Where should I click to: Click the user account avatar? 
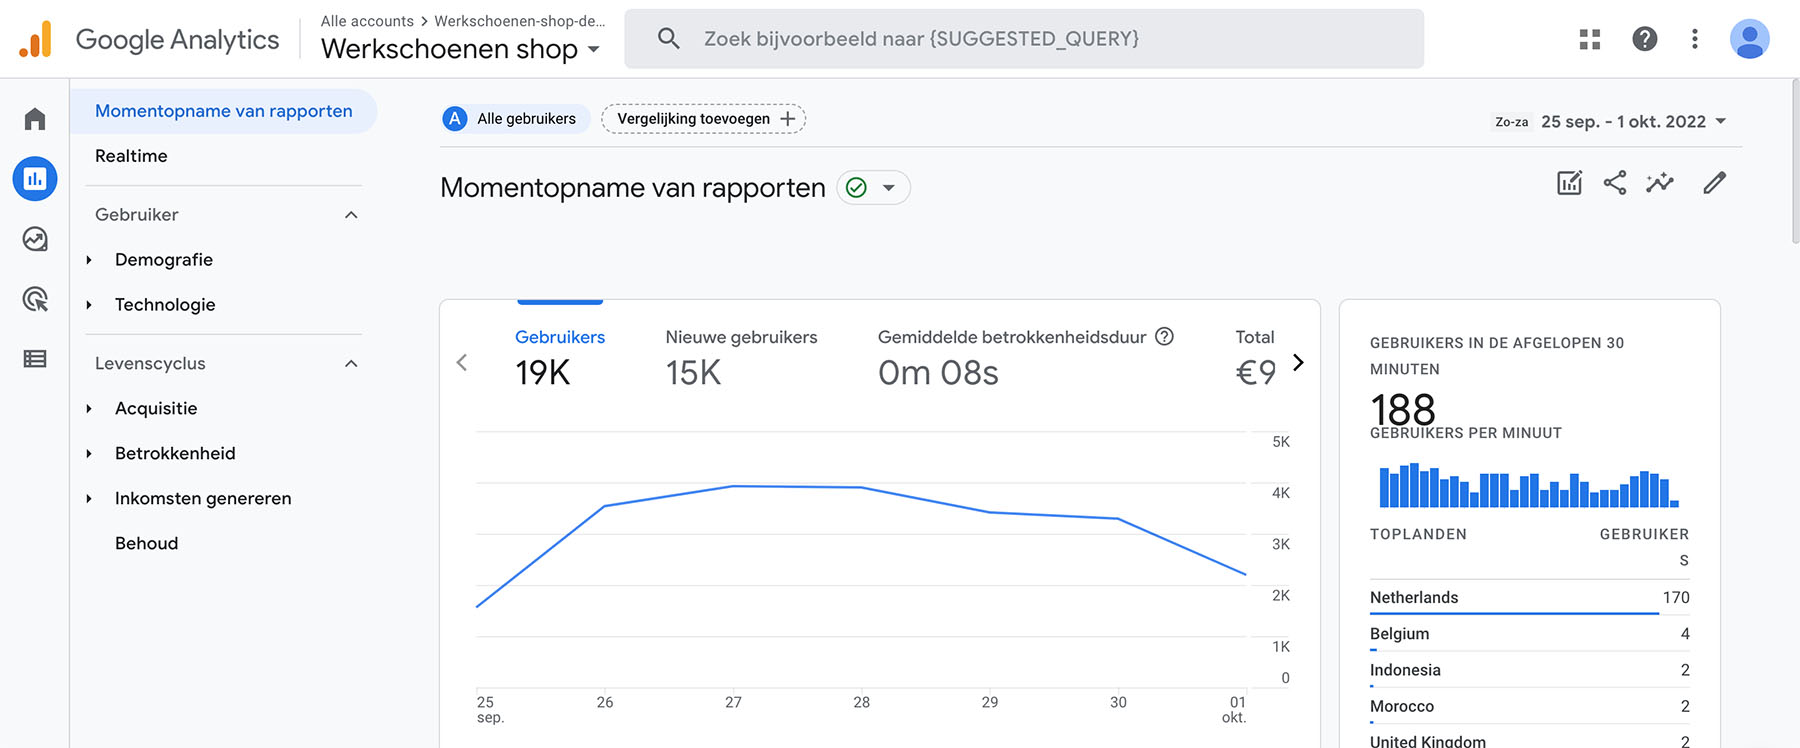[x=1750, y=39]
